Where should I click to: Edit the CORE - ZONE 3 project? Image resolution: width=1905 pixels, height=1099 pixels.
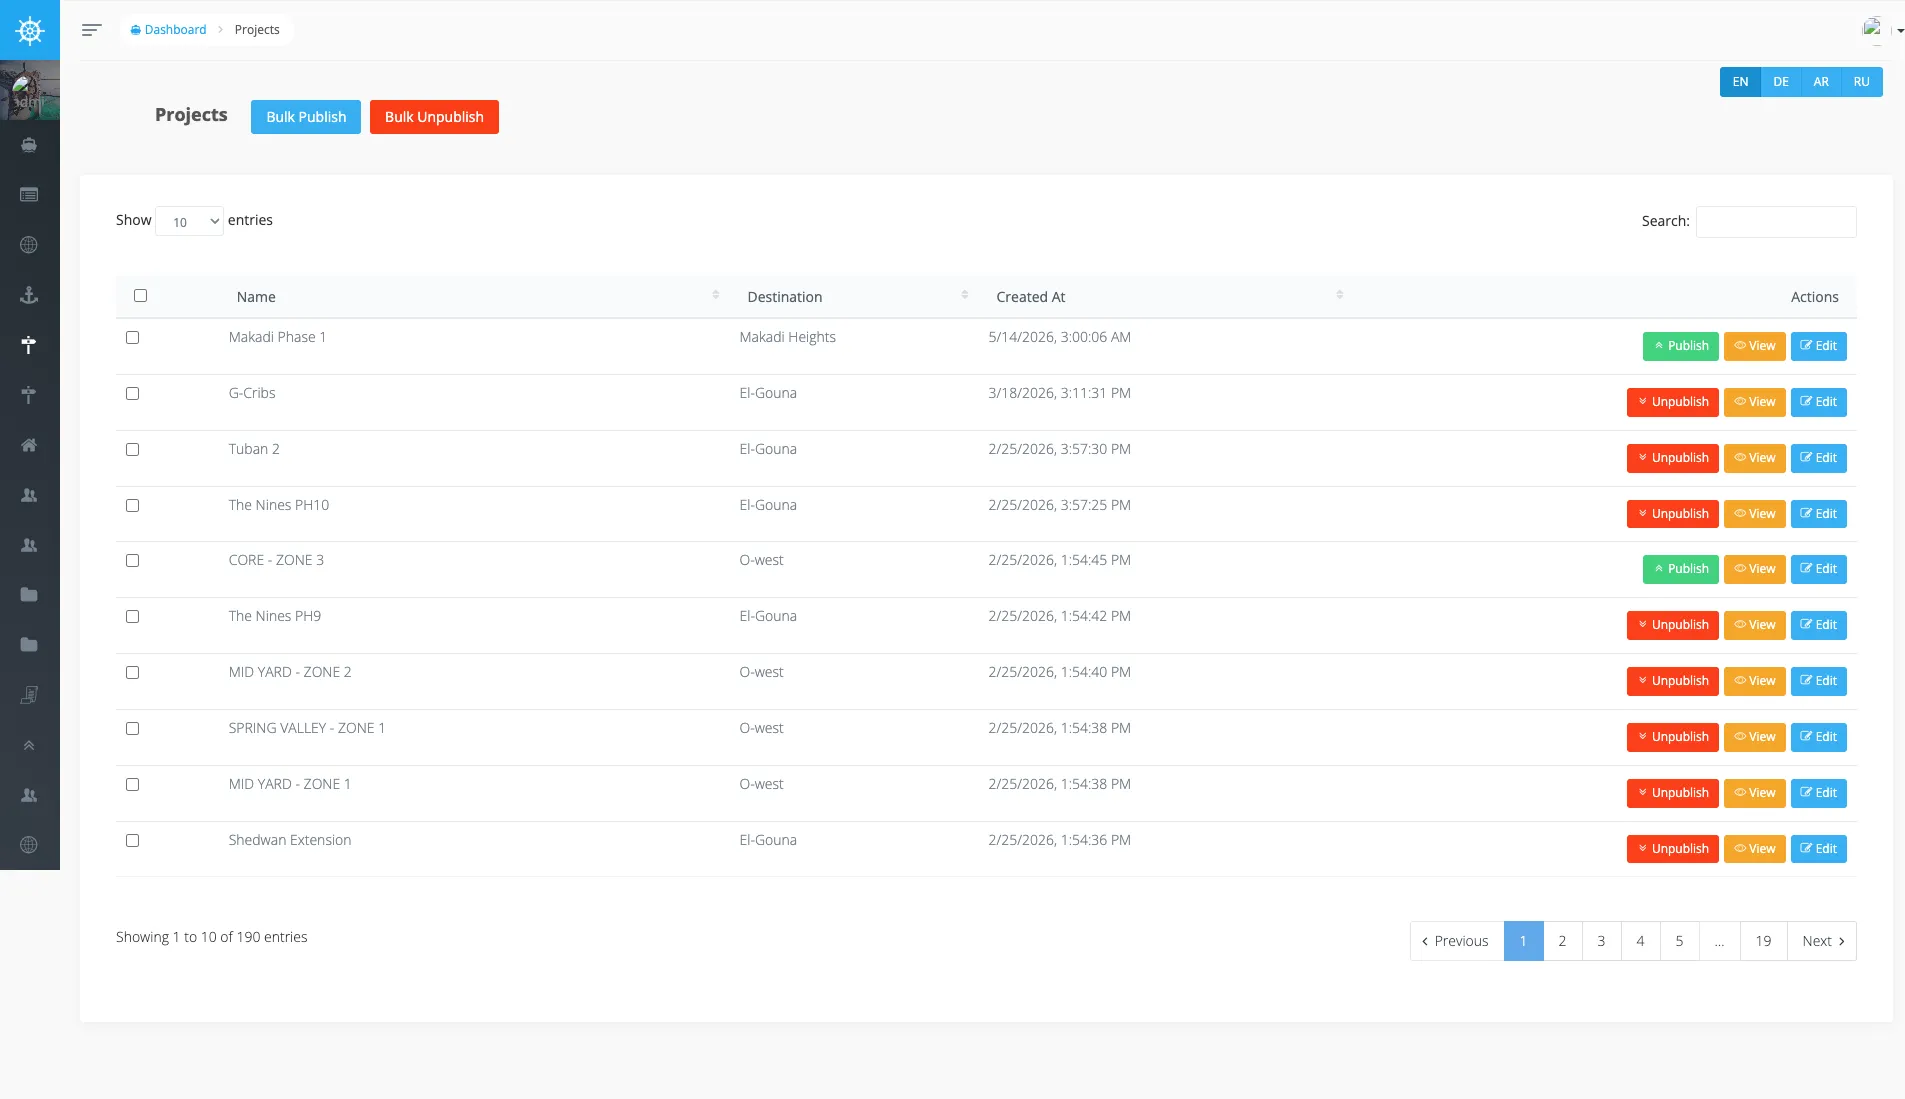[1818, 569]
